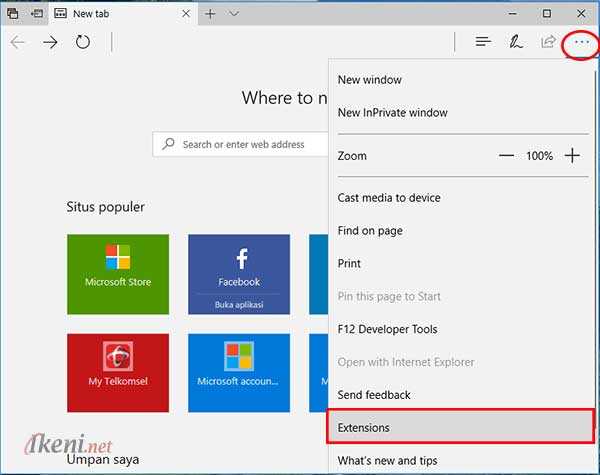Image resolution: width=600 pixels, height=475 pixels.
Task: Open the Settings and more ellipsis
Action: tap(581, 42)
